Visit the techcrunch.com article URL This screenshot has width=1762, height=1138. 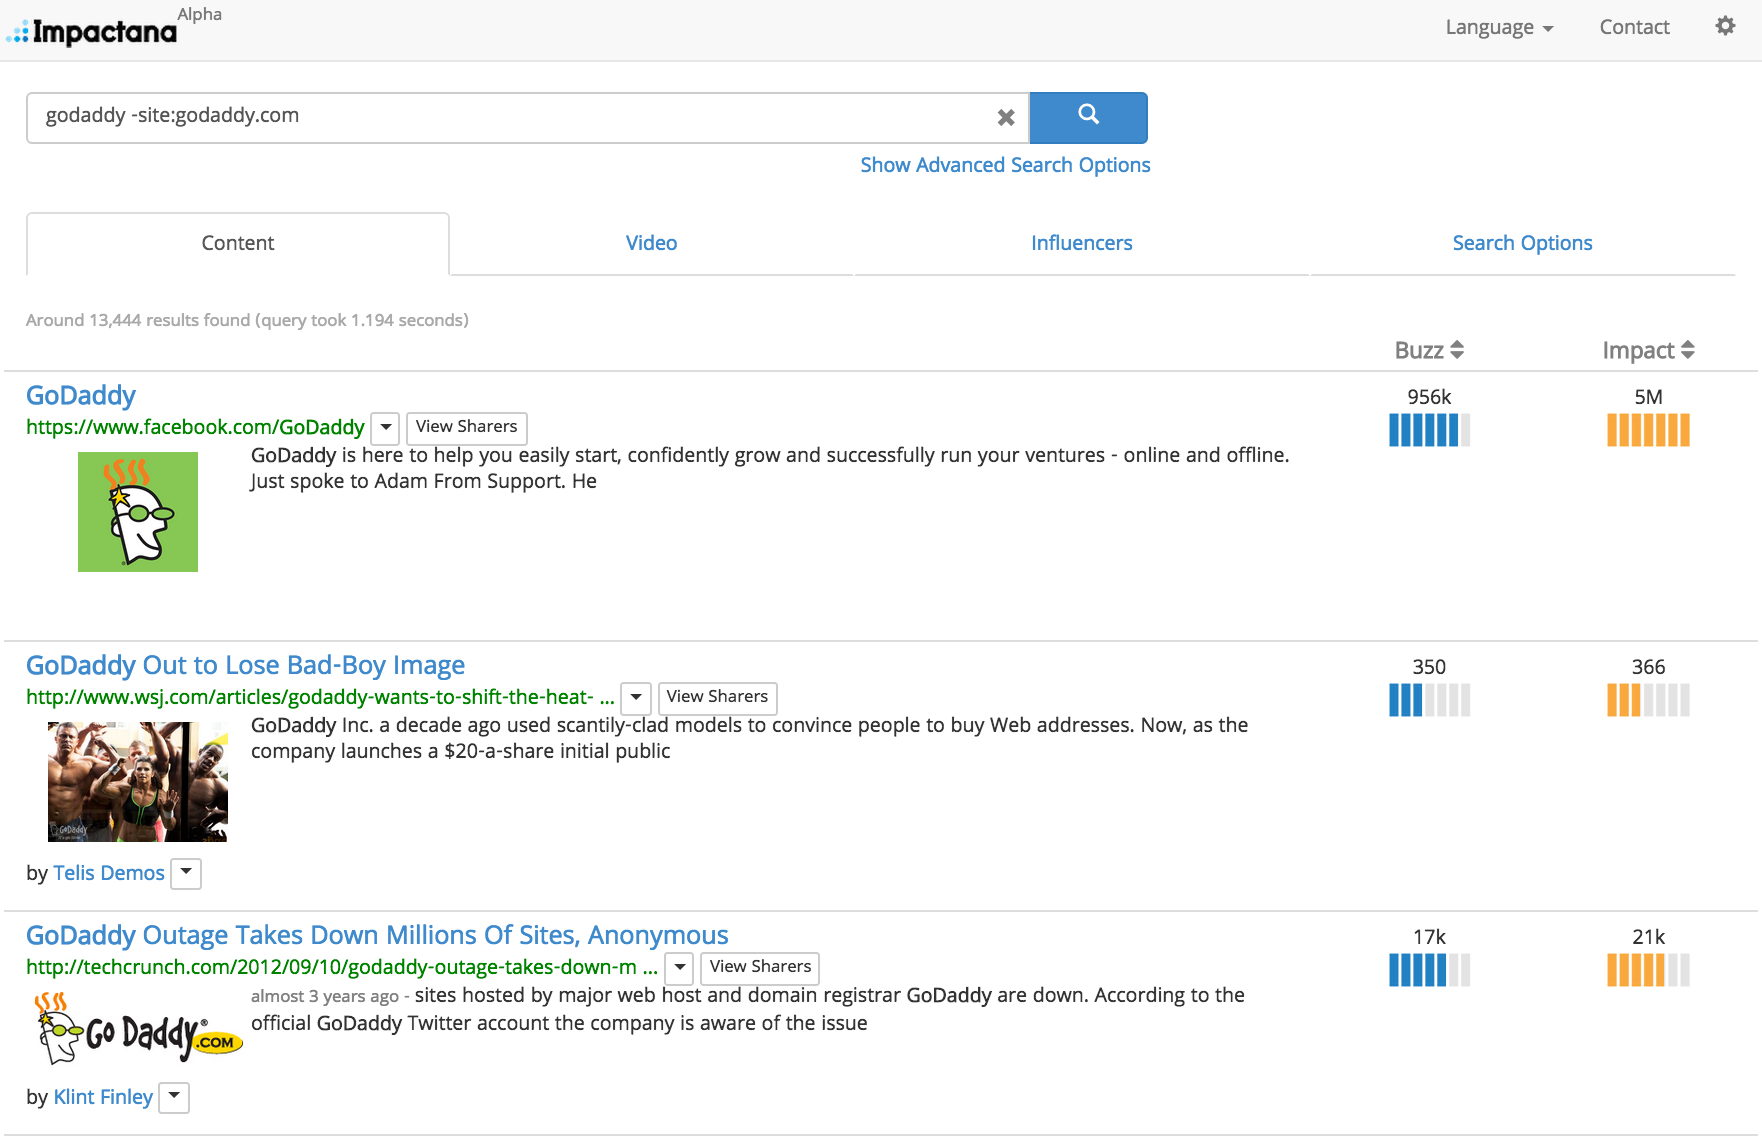point(342,967)
